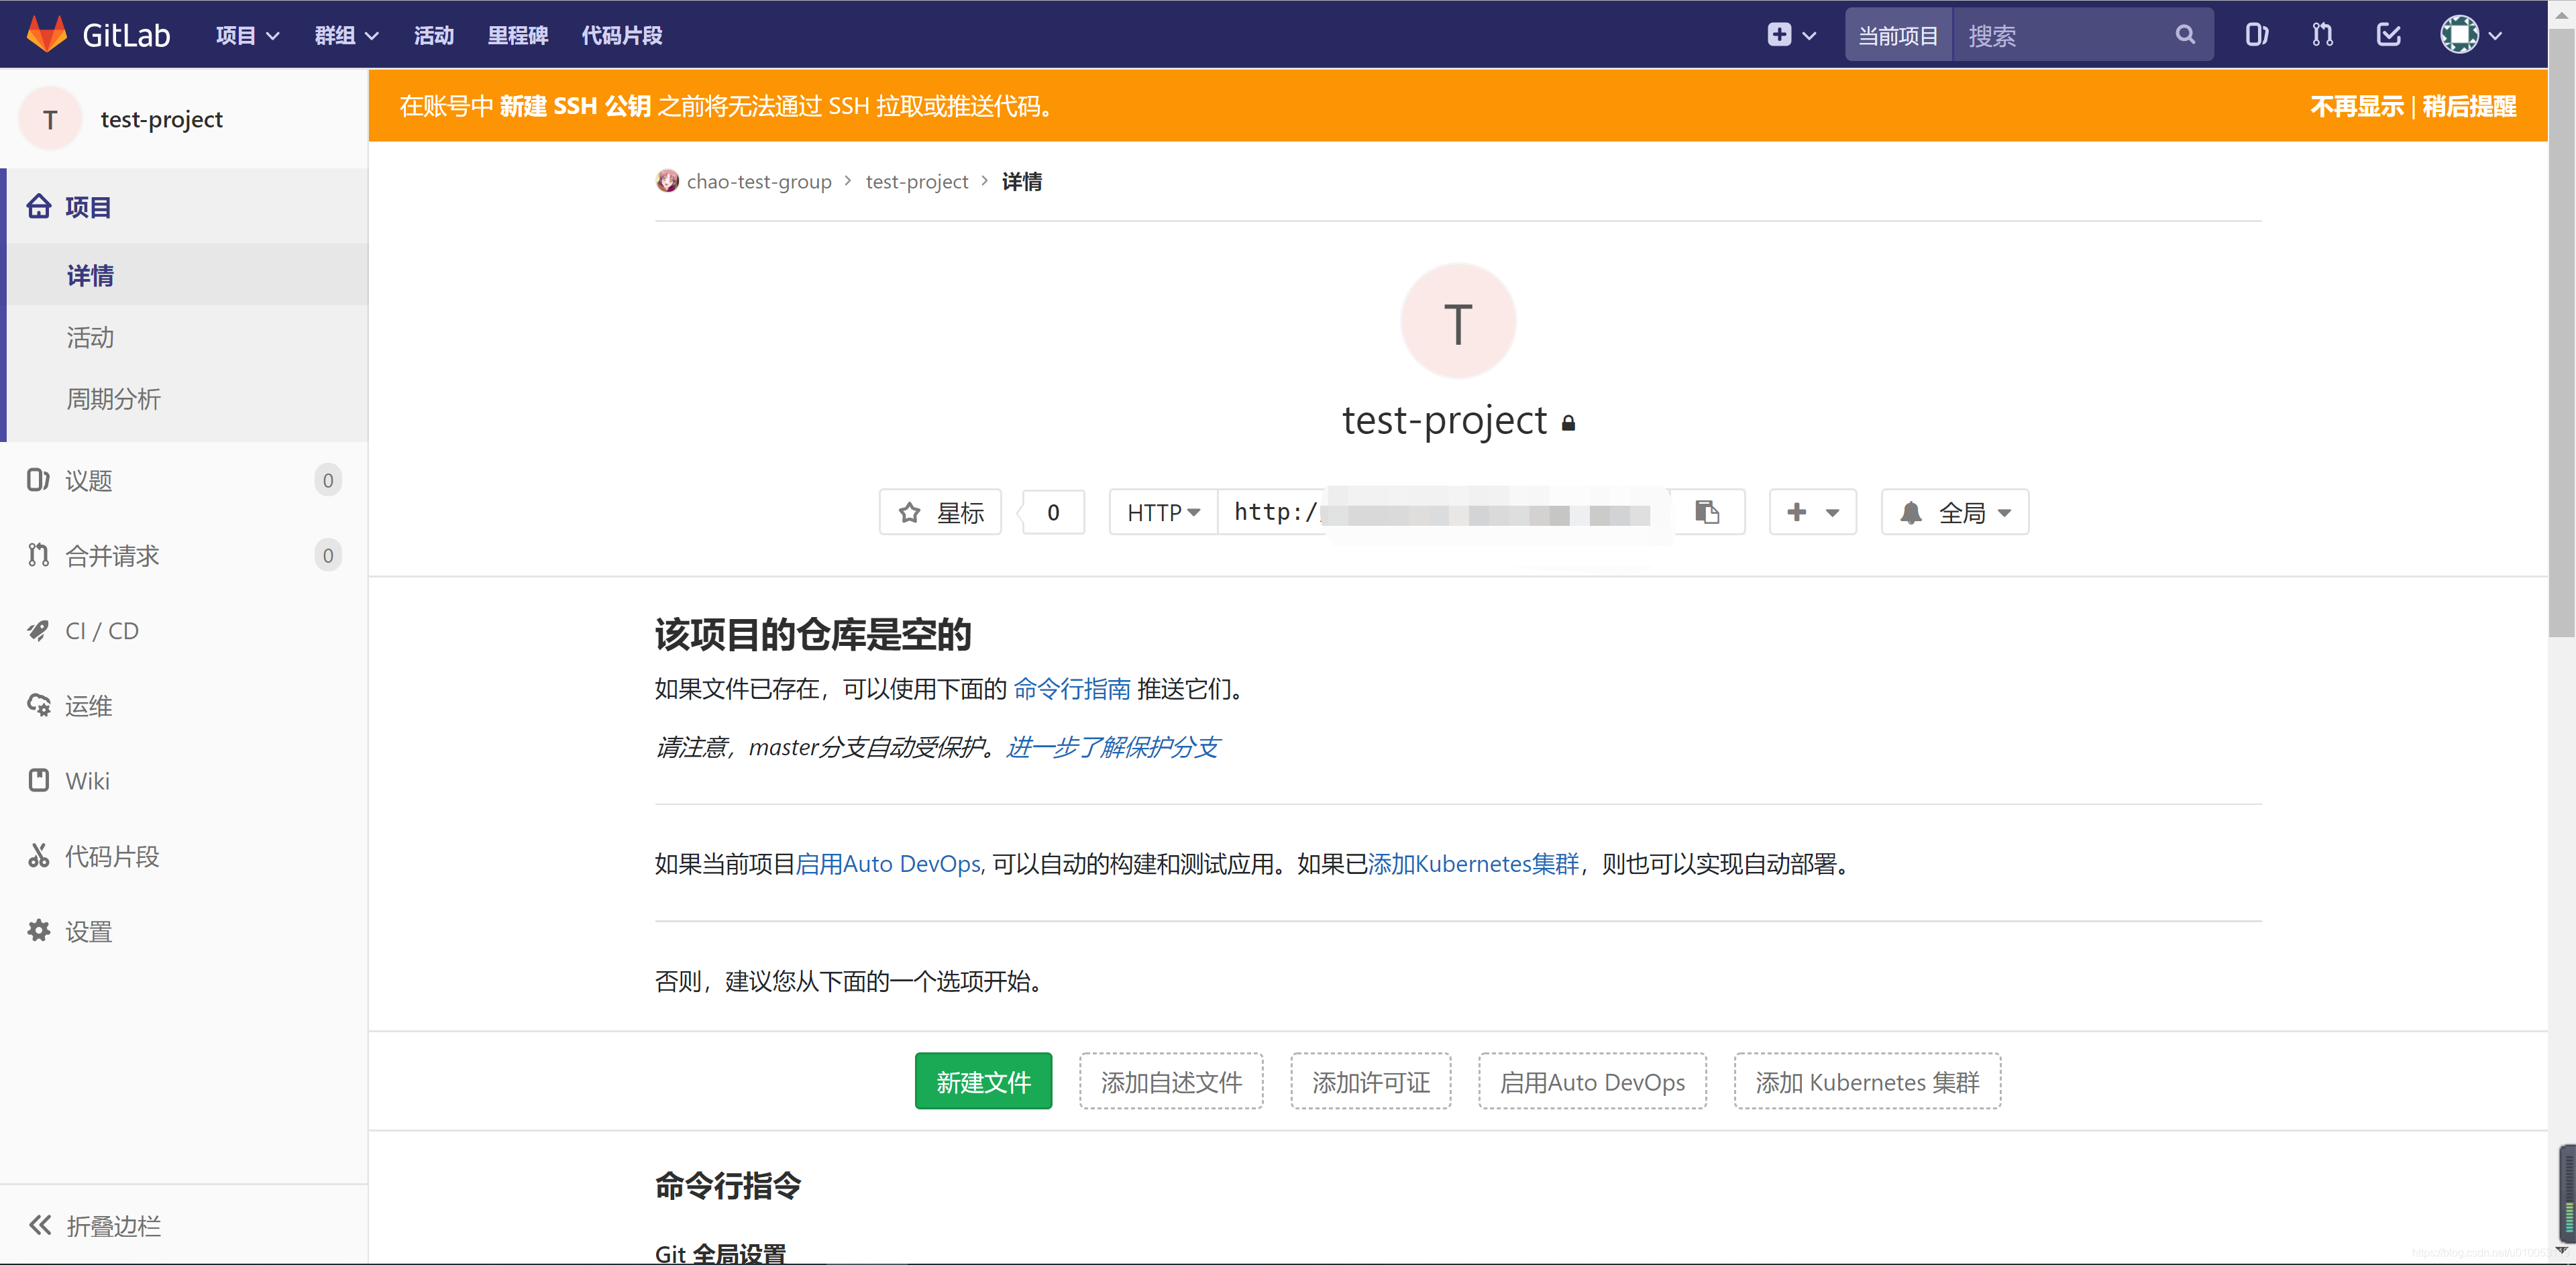Click chao-test-group avatar in breadcrumb

coord(667,181)
